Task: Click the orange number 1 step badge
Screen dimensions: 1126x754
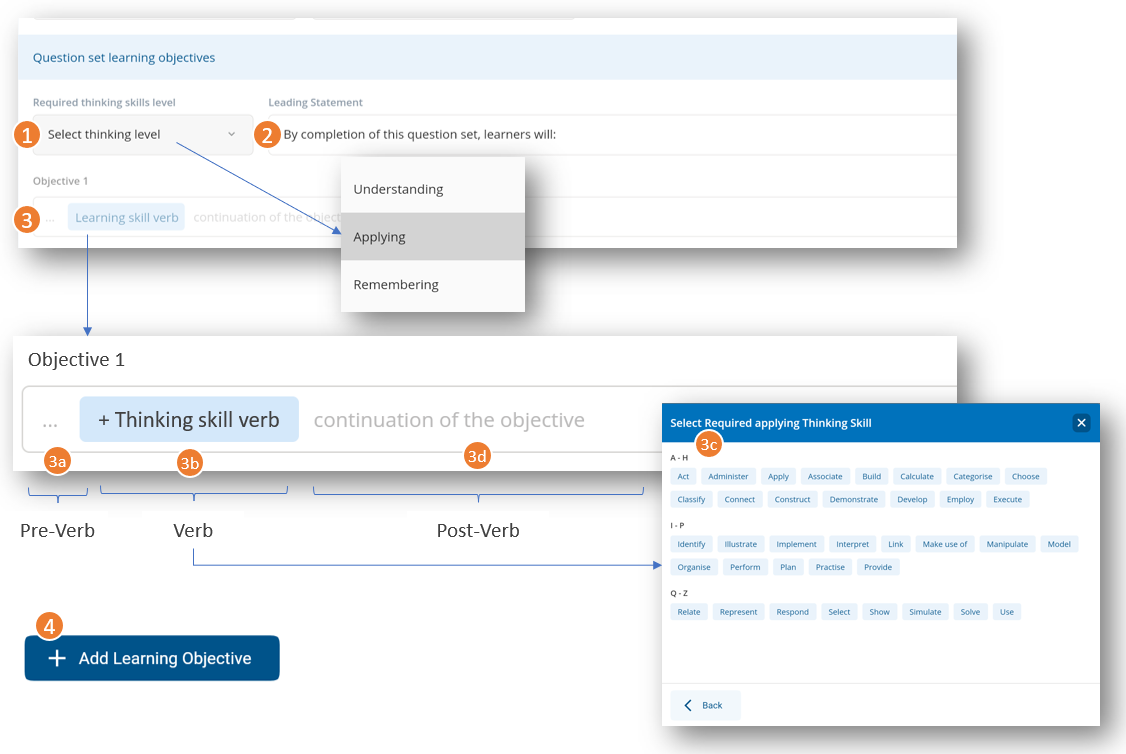Action: click(27, 135)
